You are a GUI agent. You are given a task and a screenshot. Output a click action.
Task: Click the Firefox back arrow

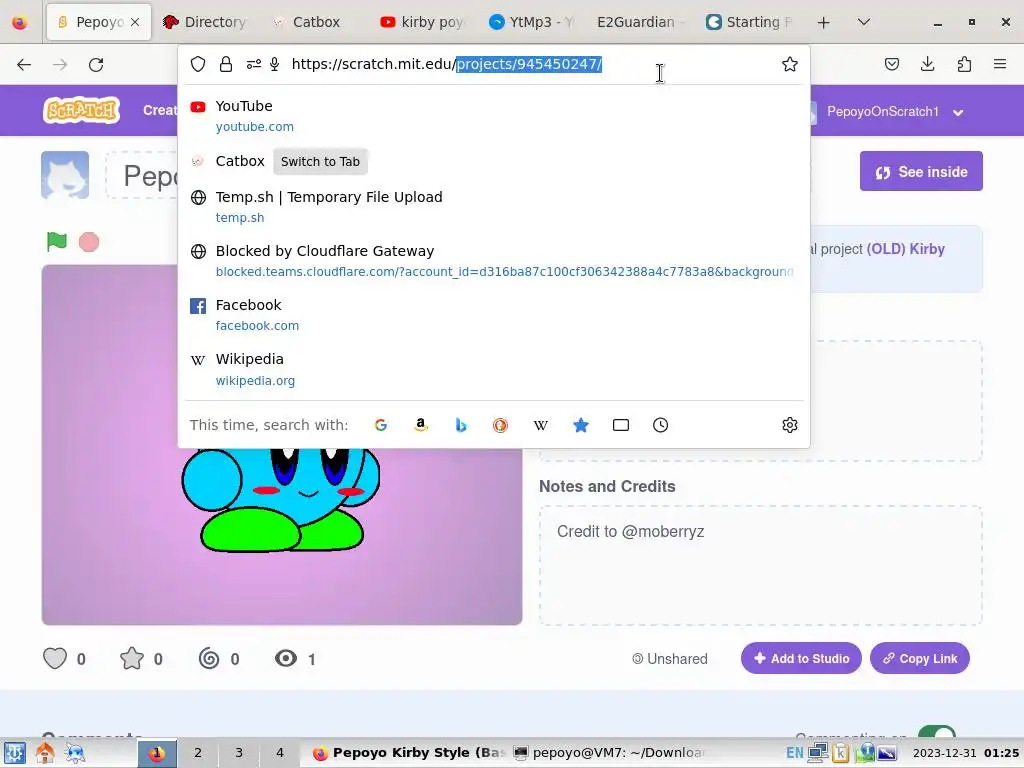(24, 65)
